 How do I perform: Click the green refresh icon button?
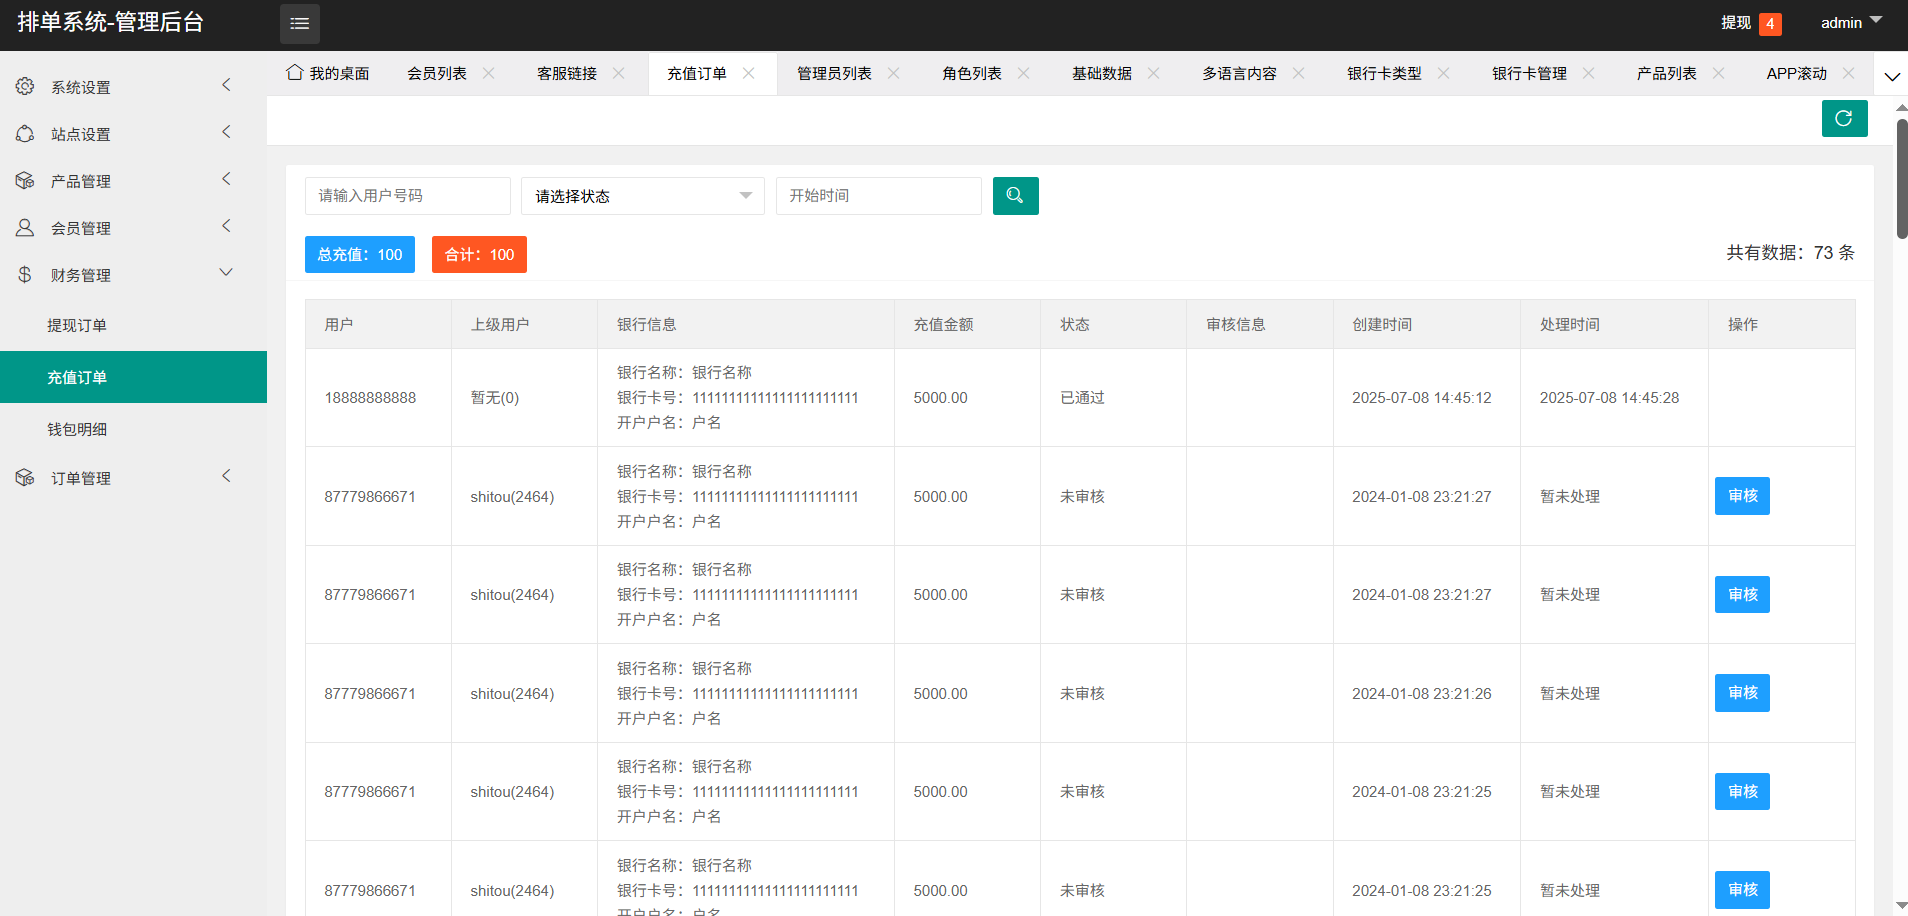tap(1844, 118)
